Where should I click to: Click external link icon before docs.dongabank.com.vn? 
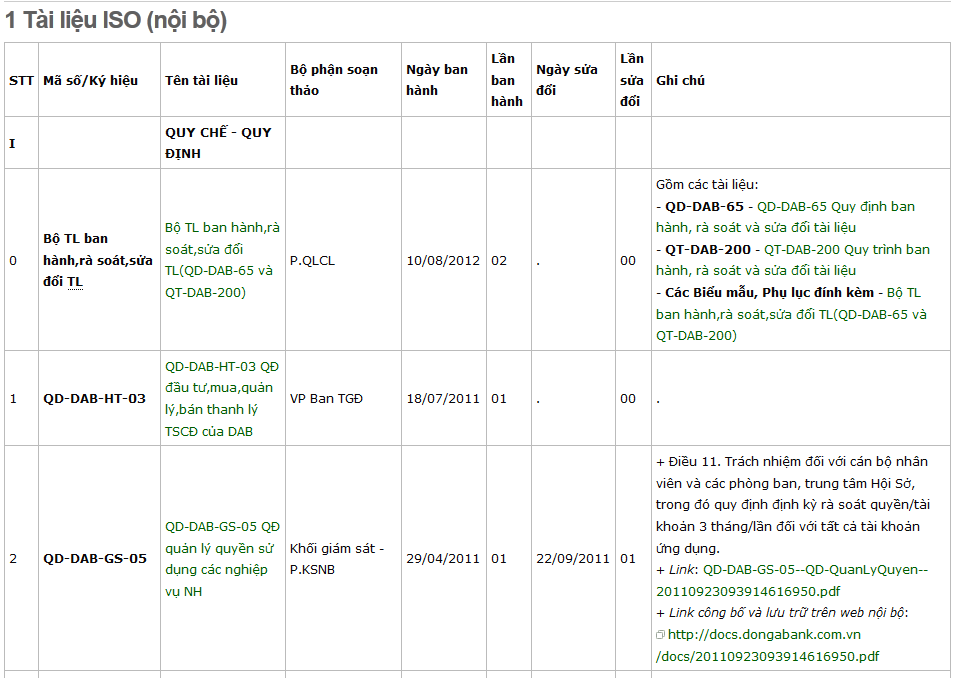(x=660, y=635)
